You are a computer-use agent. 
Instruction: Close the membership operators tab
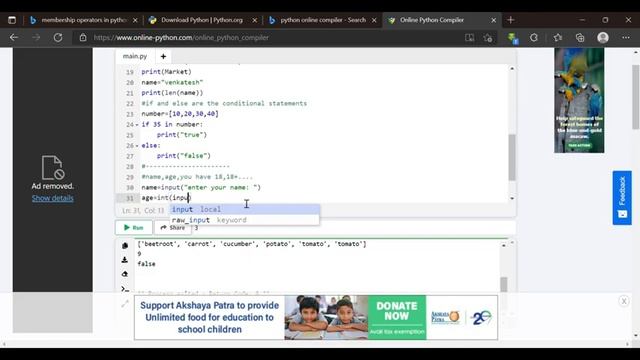(x=135, y=20)
